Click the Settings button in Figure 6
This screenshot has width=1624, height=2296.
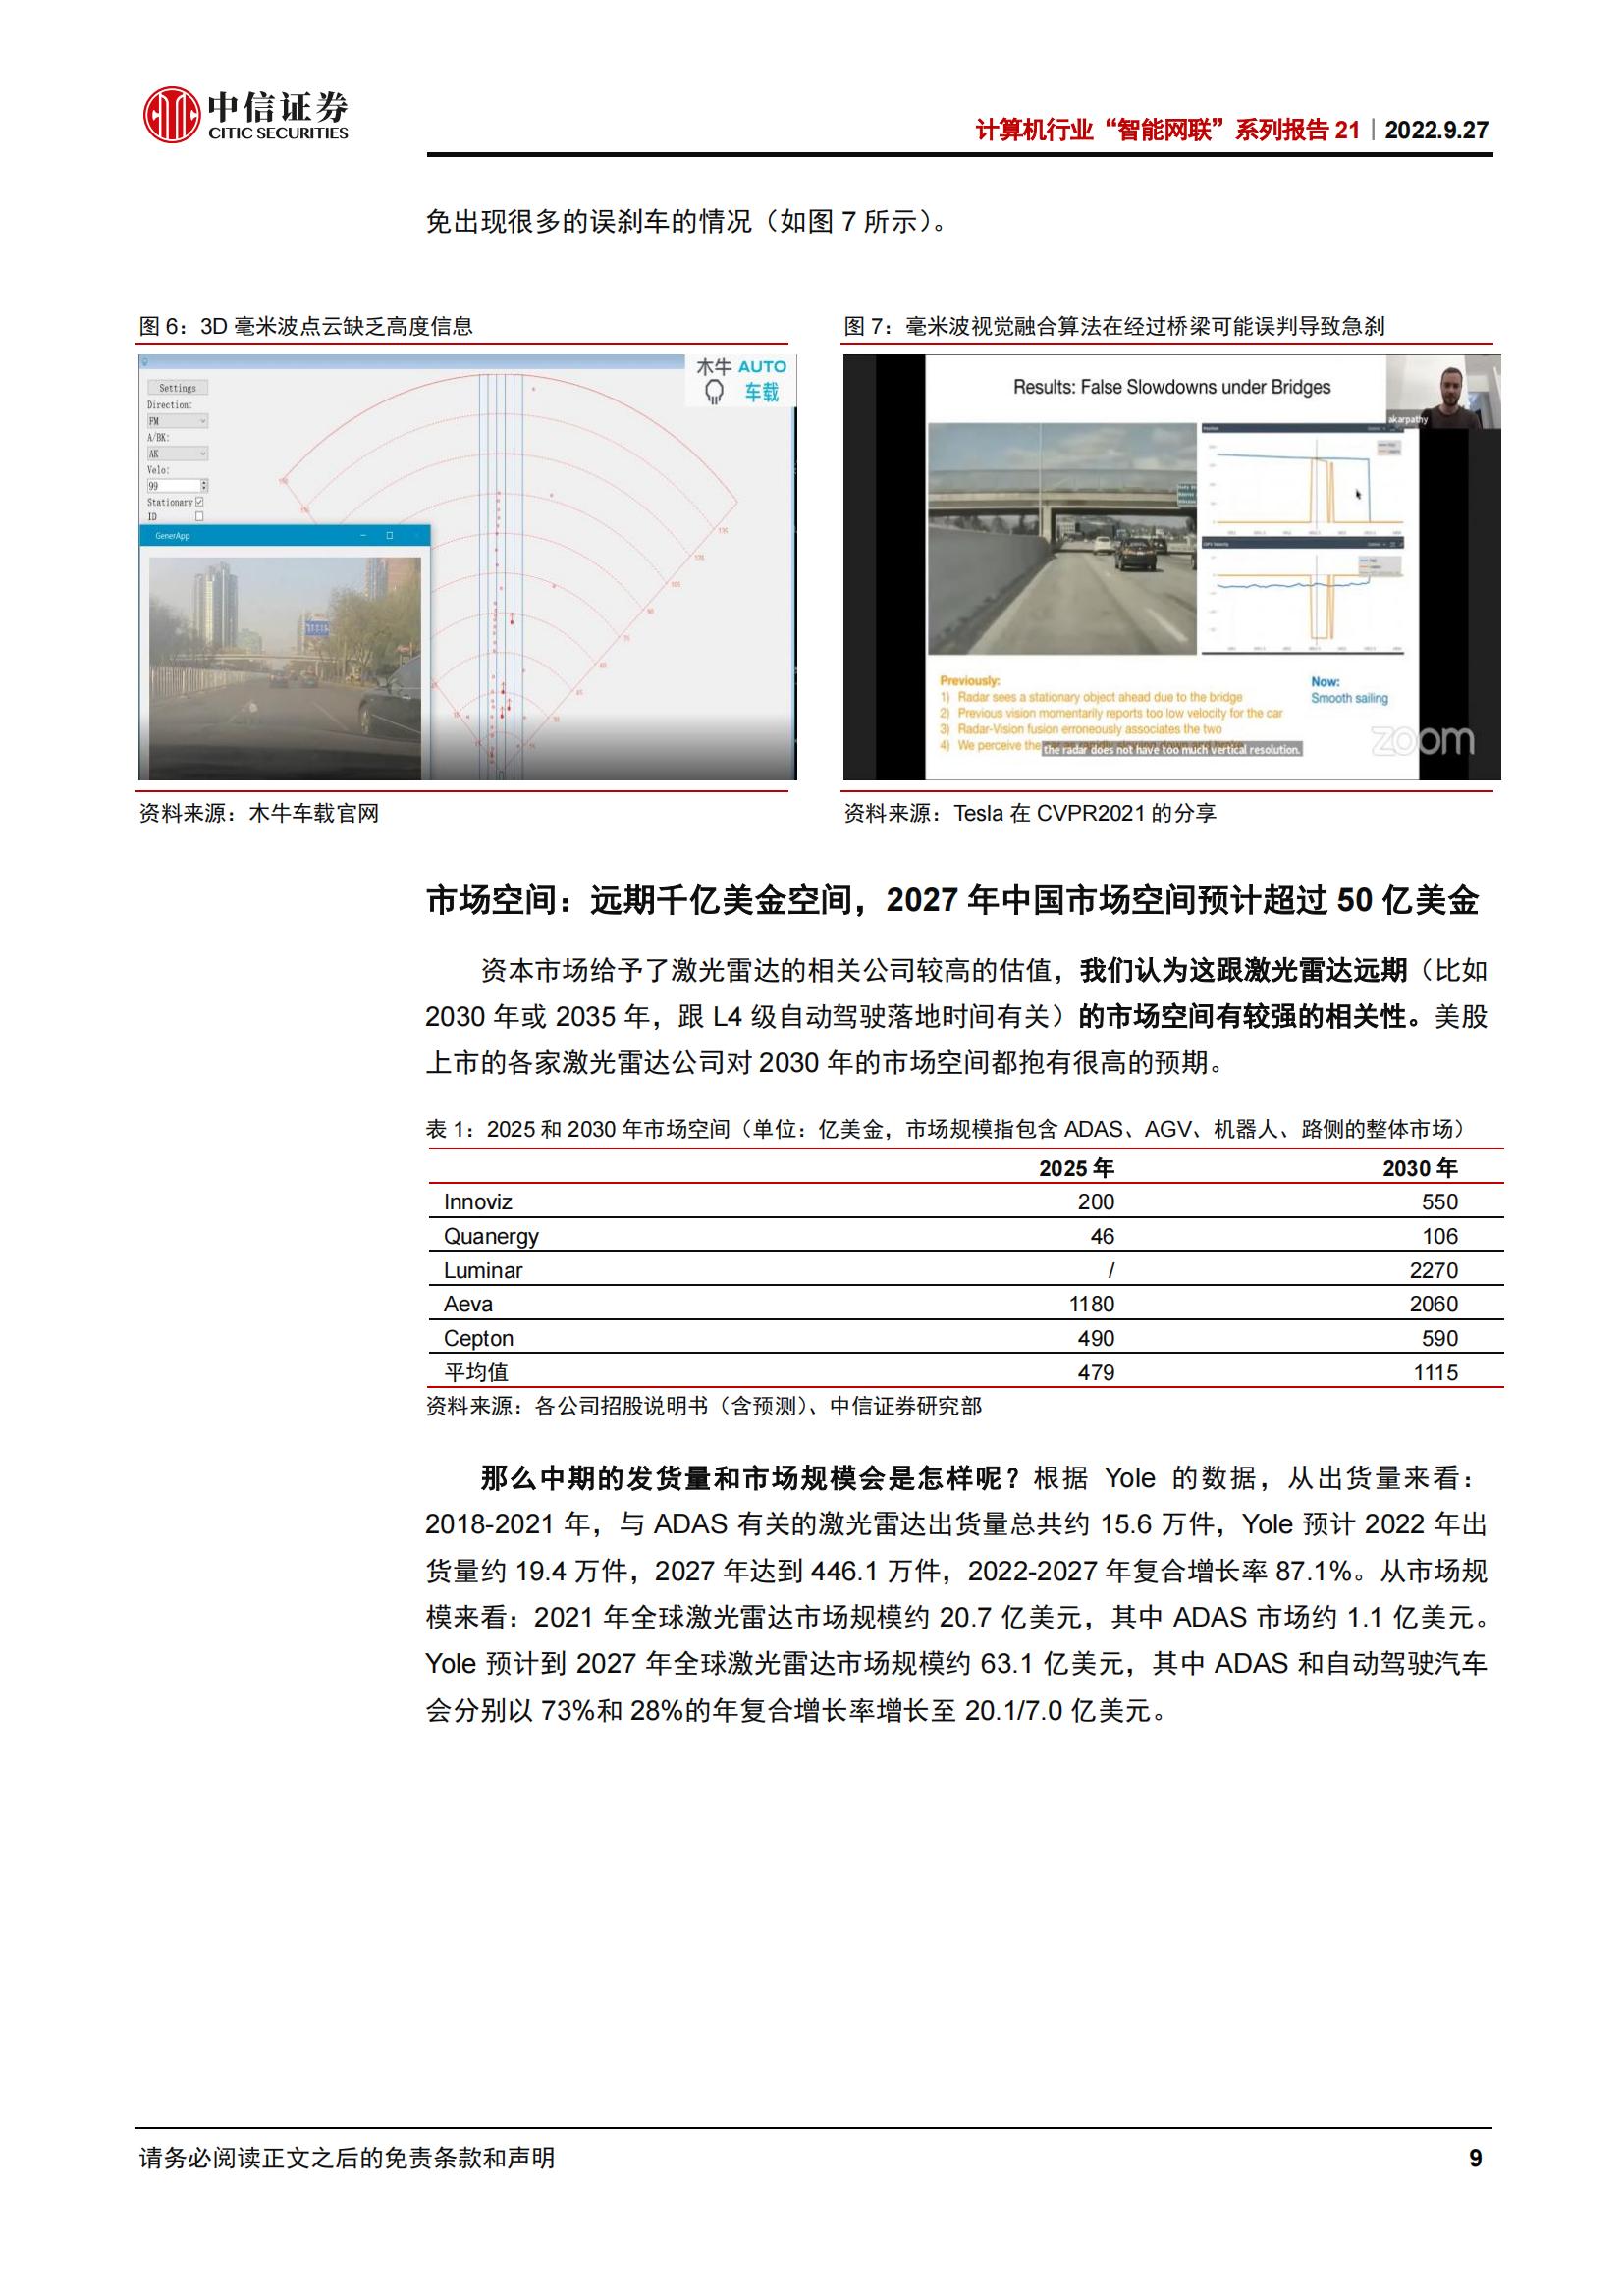click(177, 387)
